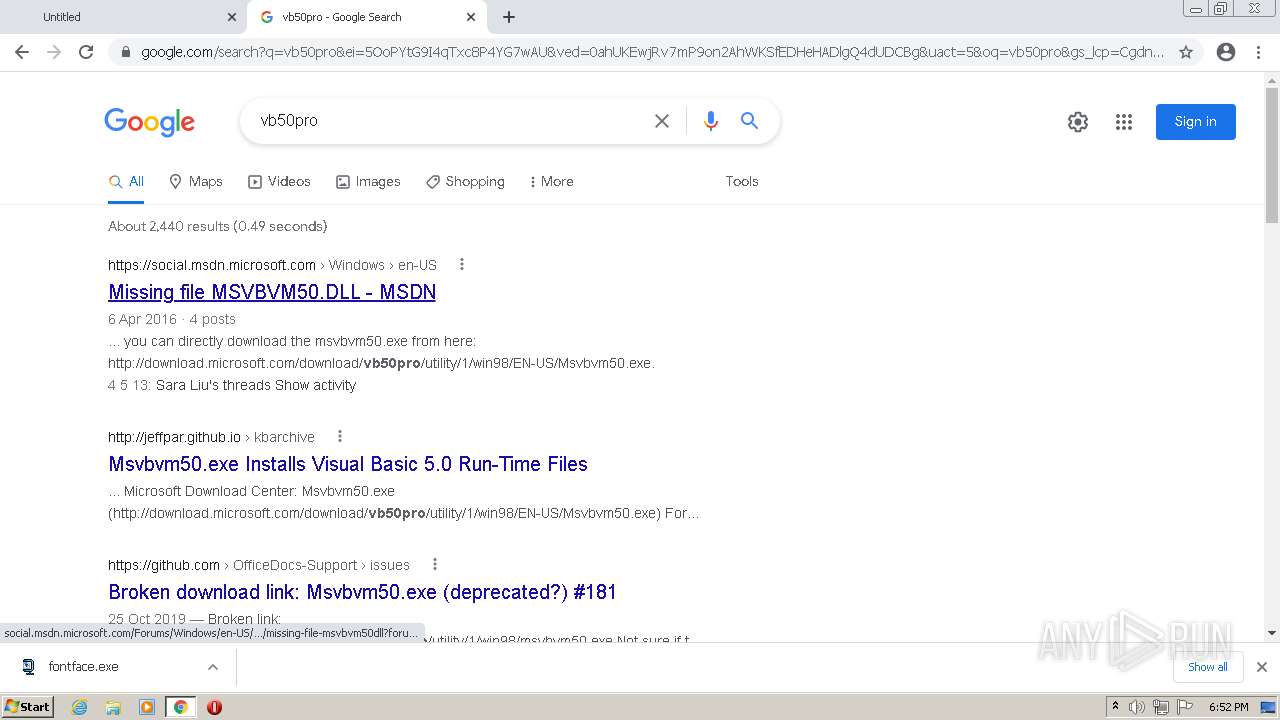Image resolution: width=1280 pixels, height=720 pixels.
Task: Open the Windows Start menu
Action: (28, 707)
